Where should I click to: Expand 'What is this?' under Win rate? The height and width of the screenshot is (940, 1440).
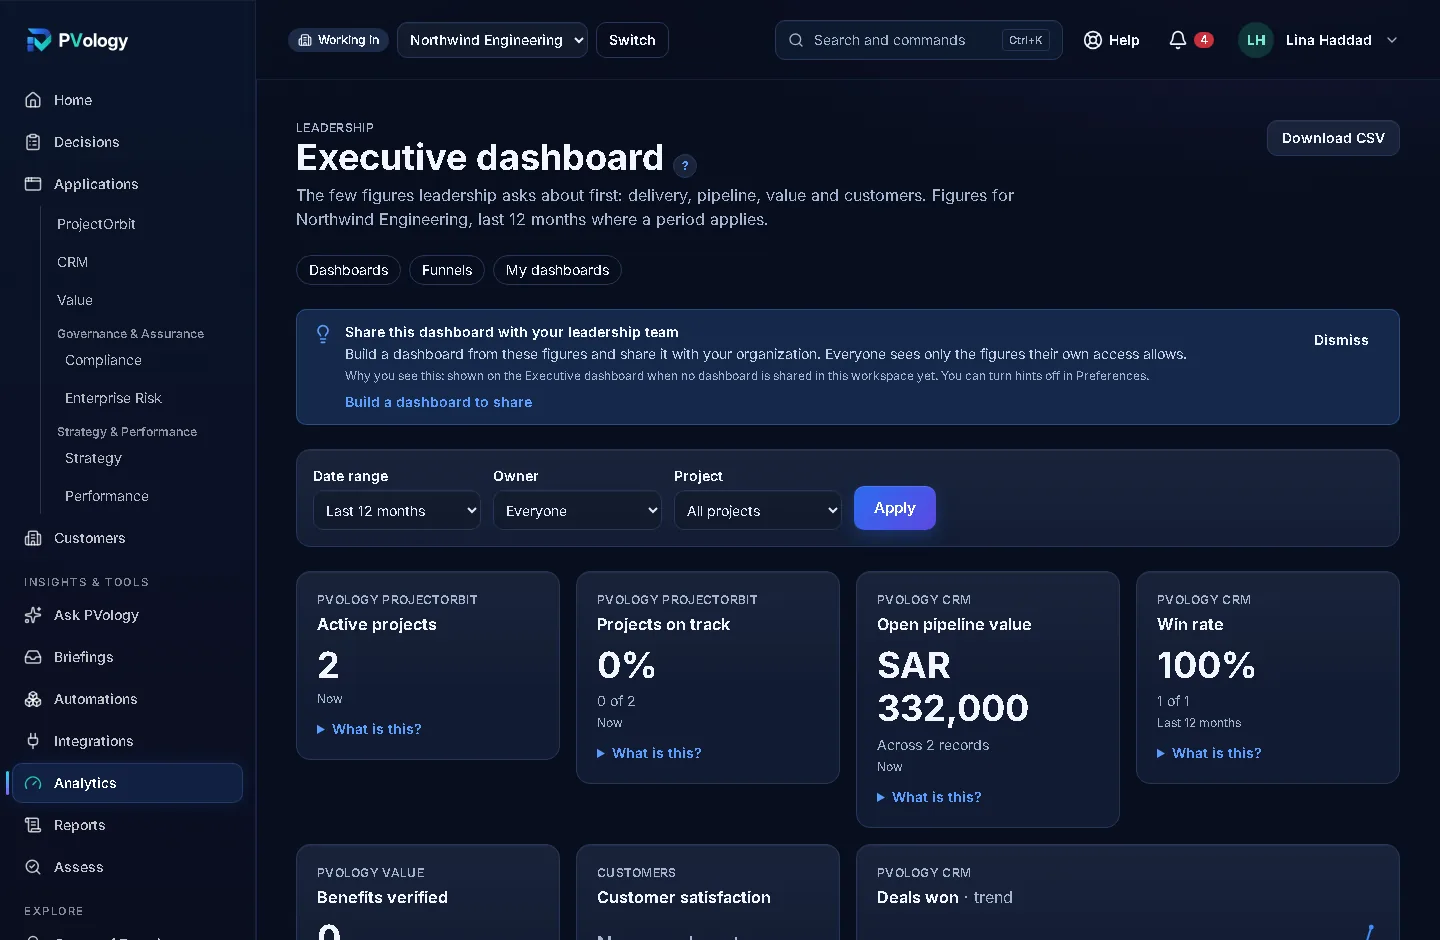1209,753
